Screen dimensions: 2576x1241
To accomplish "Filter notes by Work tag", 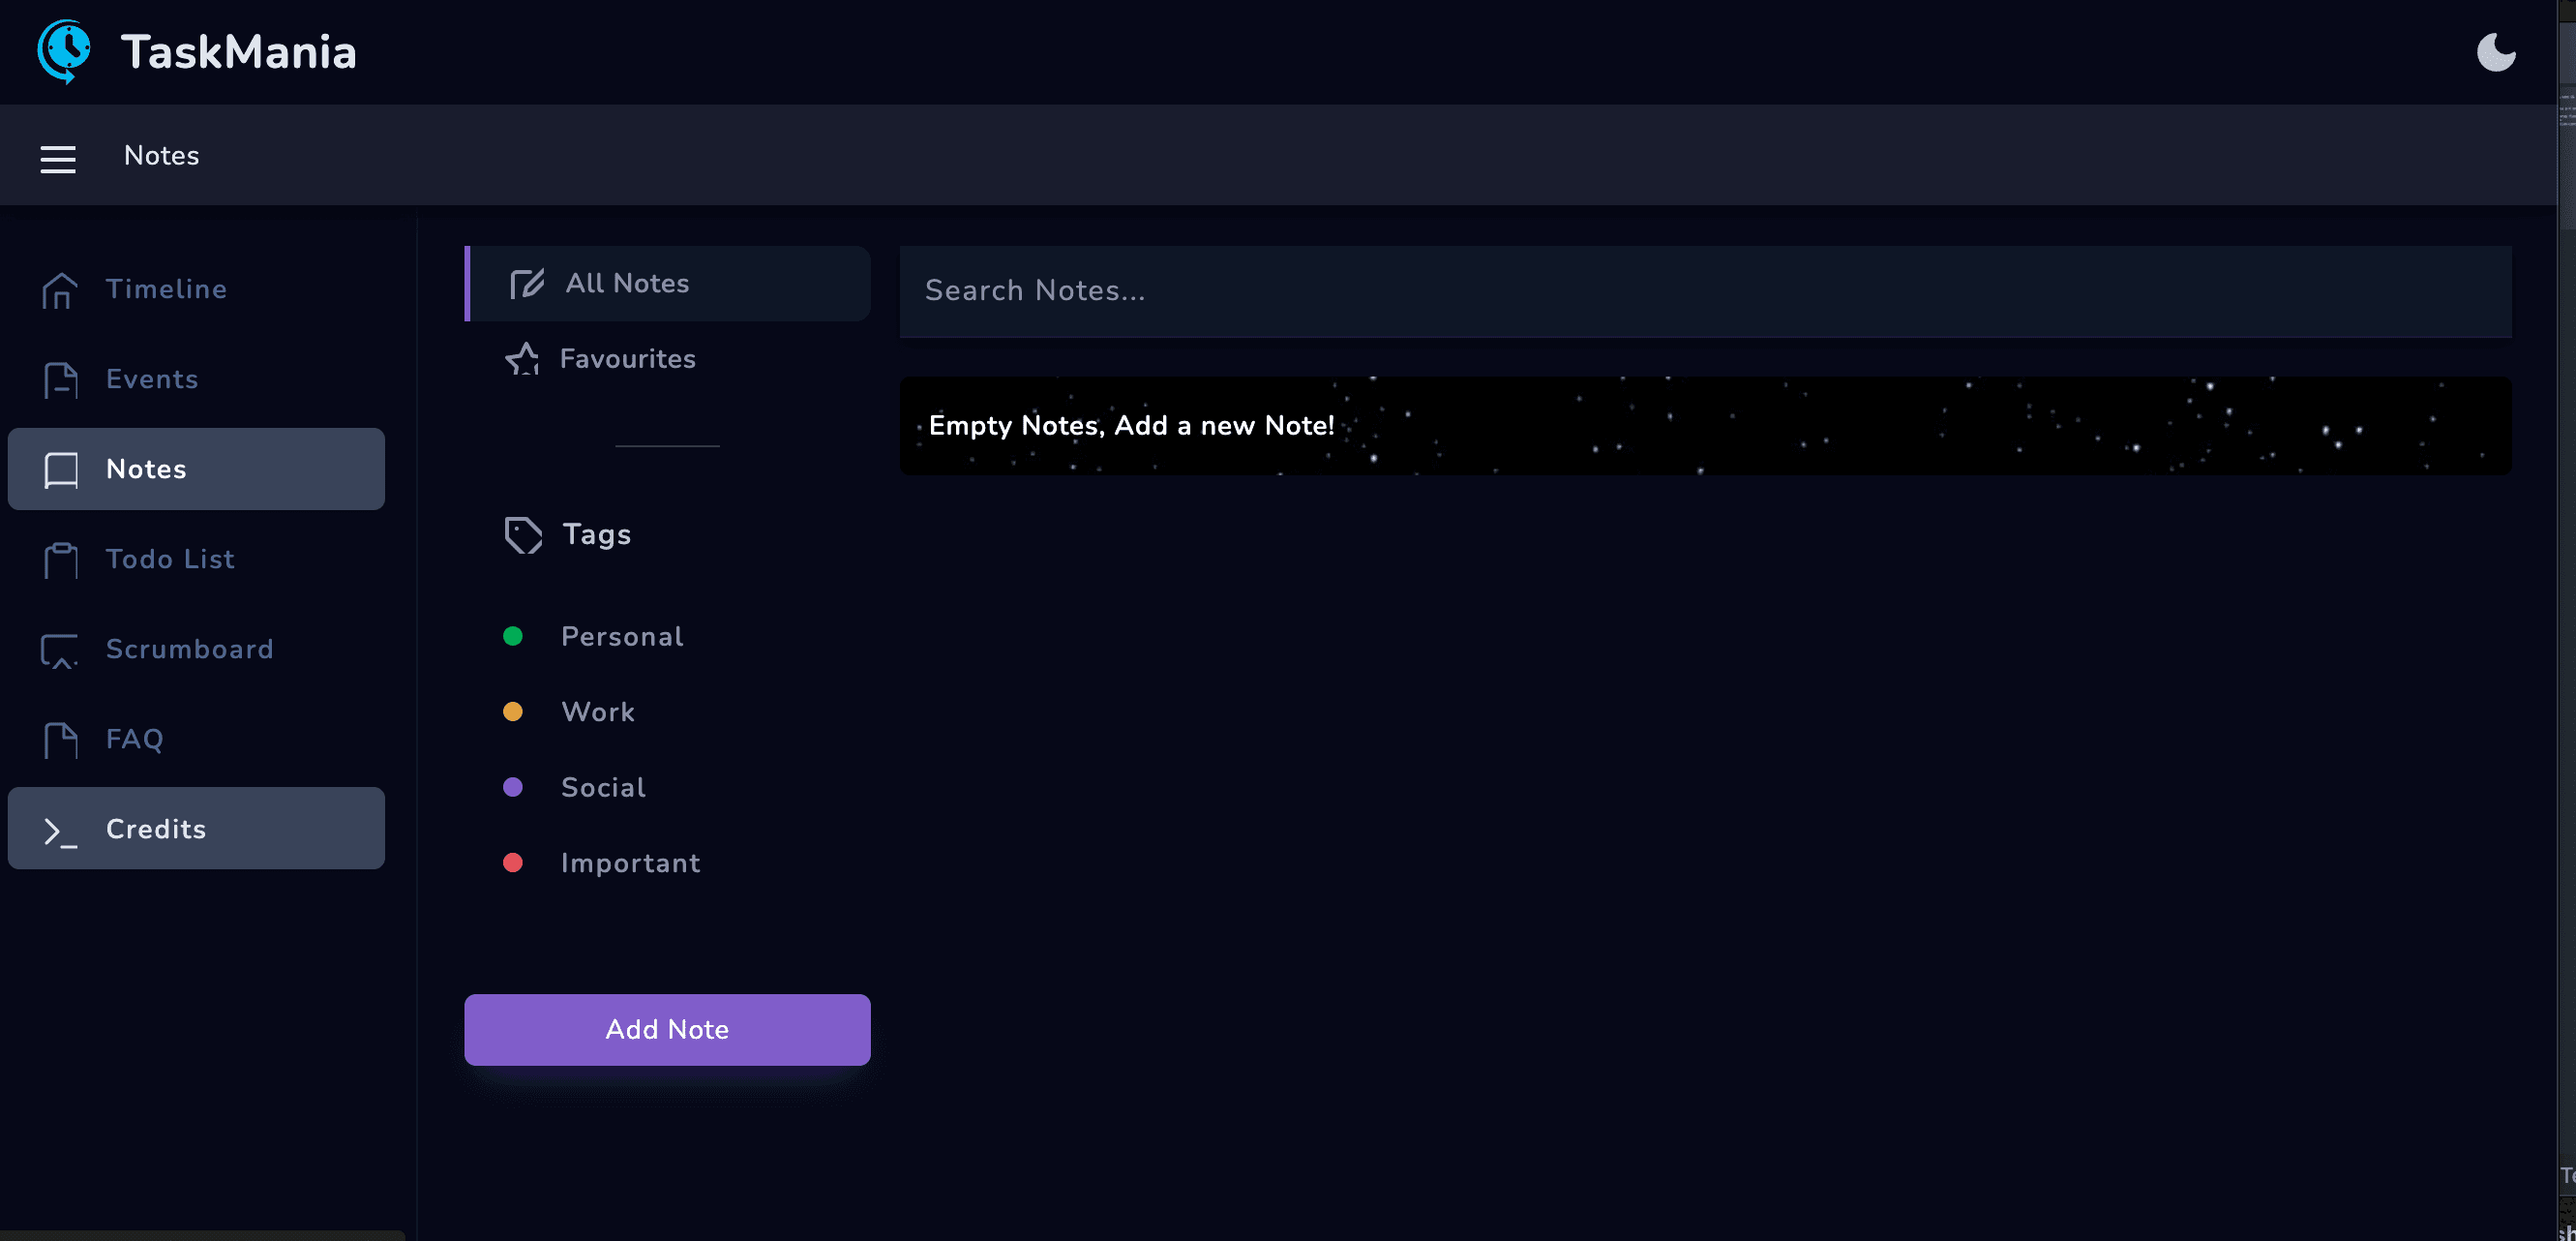I will (597, 712).
